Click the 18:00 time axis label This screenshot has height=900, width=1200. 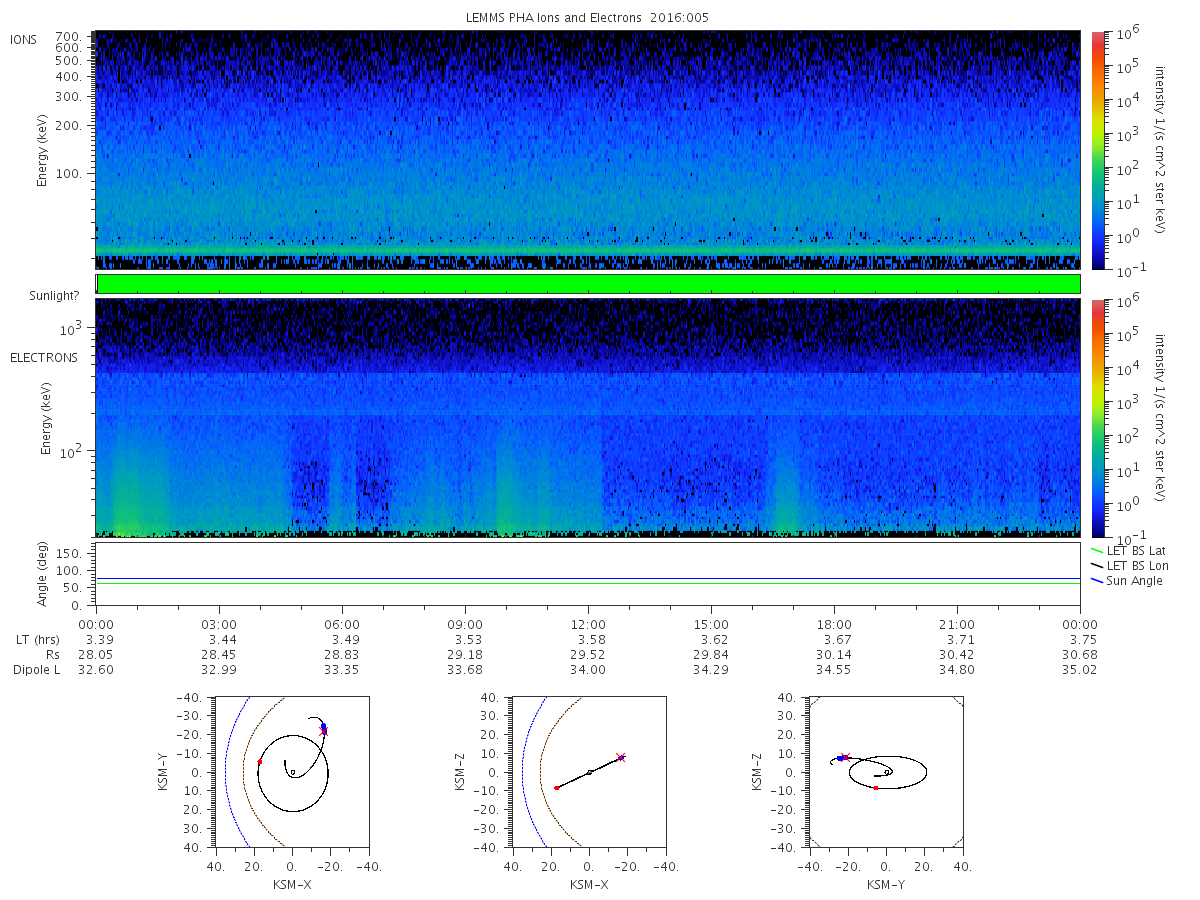click(834, 625)
